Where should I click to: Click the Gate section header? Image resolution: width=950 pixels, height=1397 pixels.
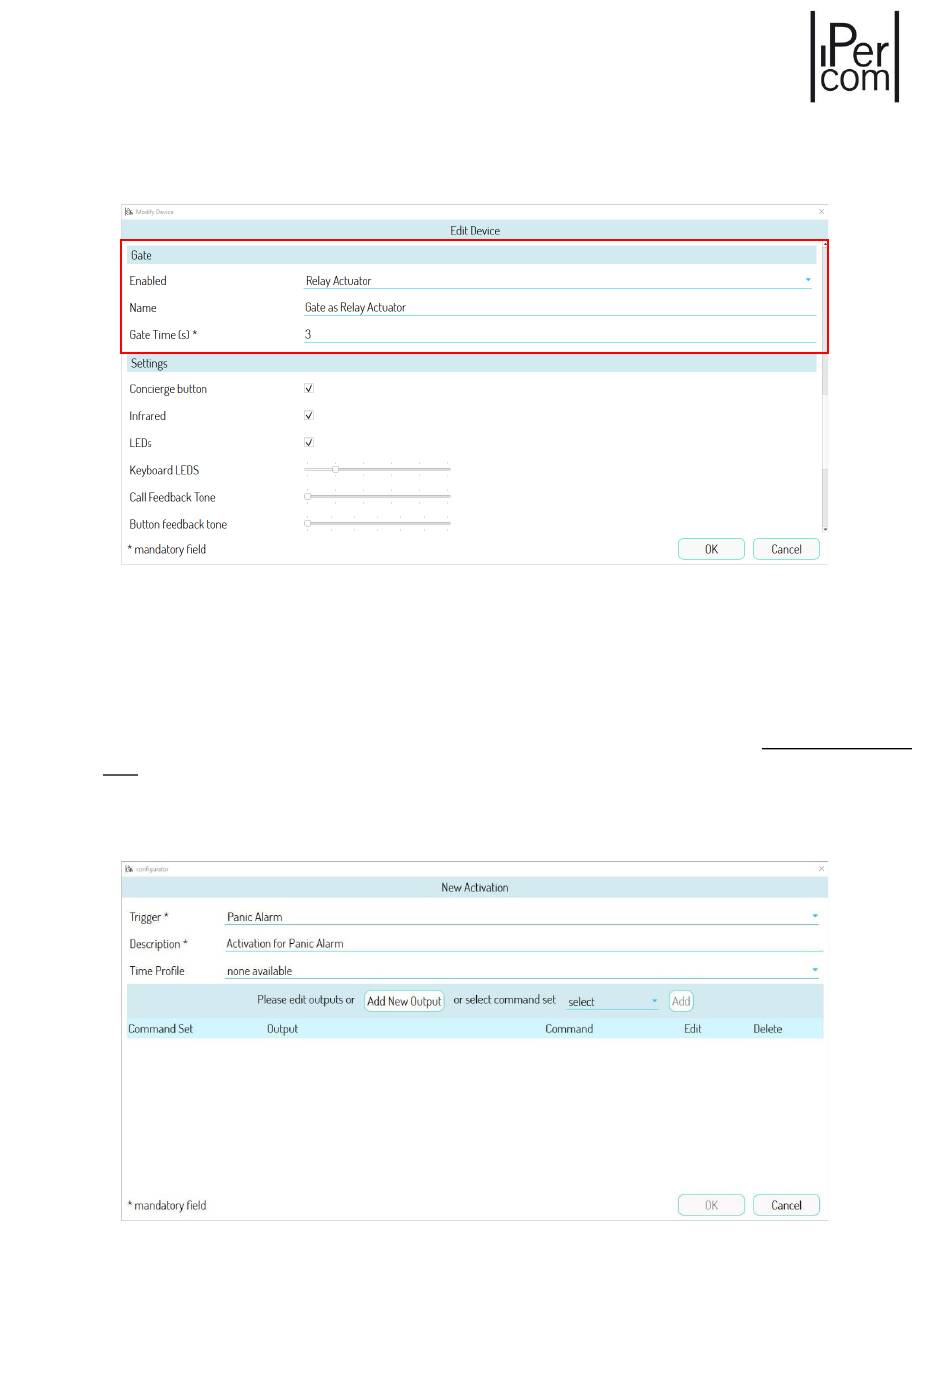click(x=471, y=255)
